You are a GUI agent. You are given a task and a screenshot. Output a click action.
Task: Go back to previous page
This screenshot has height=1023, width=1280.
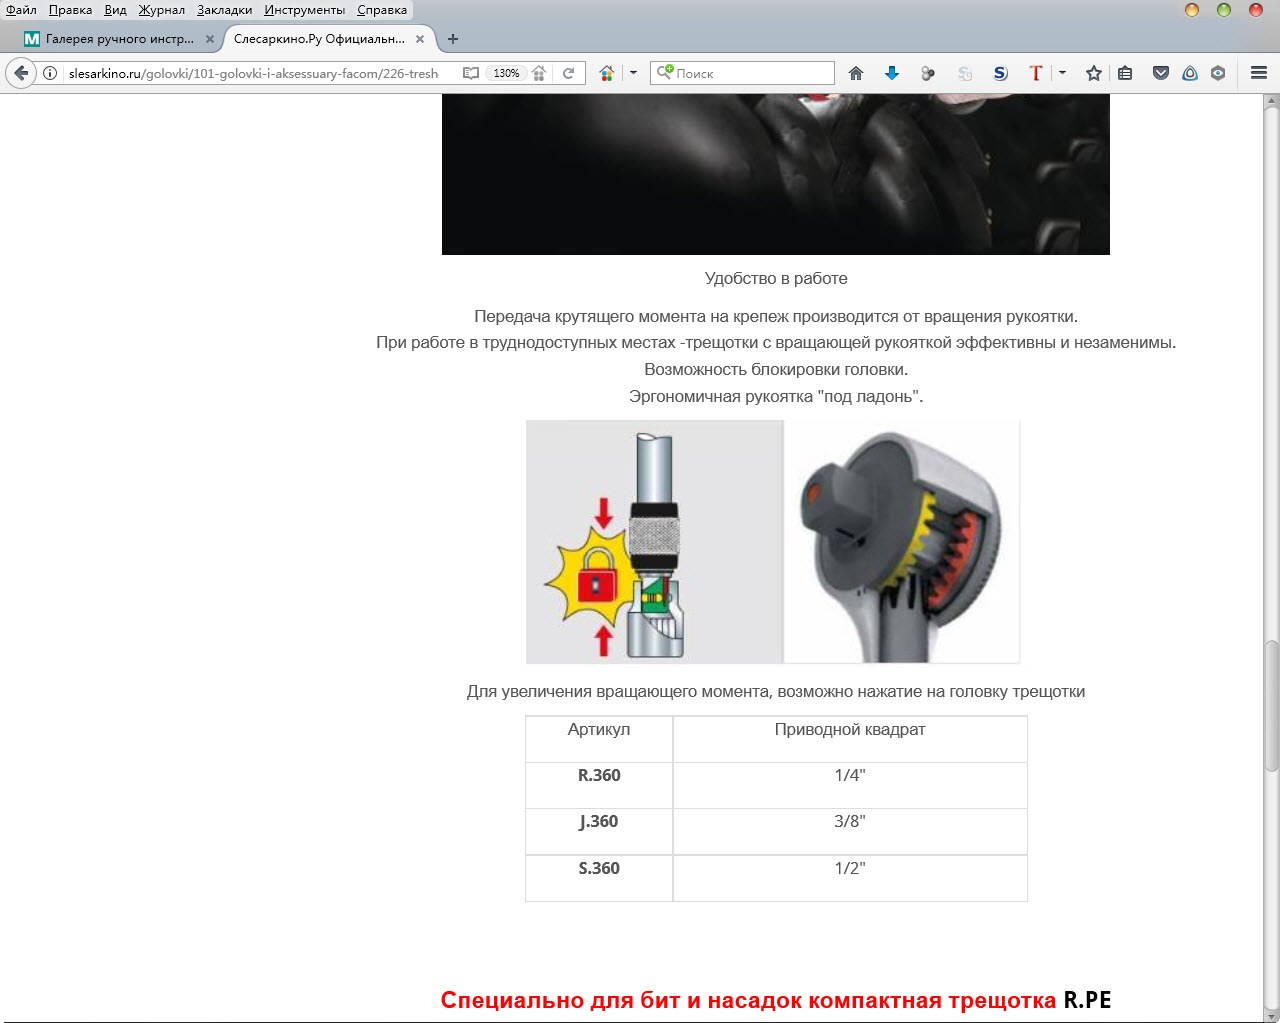click(x=21, y=73)
